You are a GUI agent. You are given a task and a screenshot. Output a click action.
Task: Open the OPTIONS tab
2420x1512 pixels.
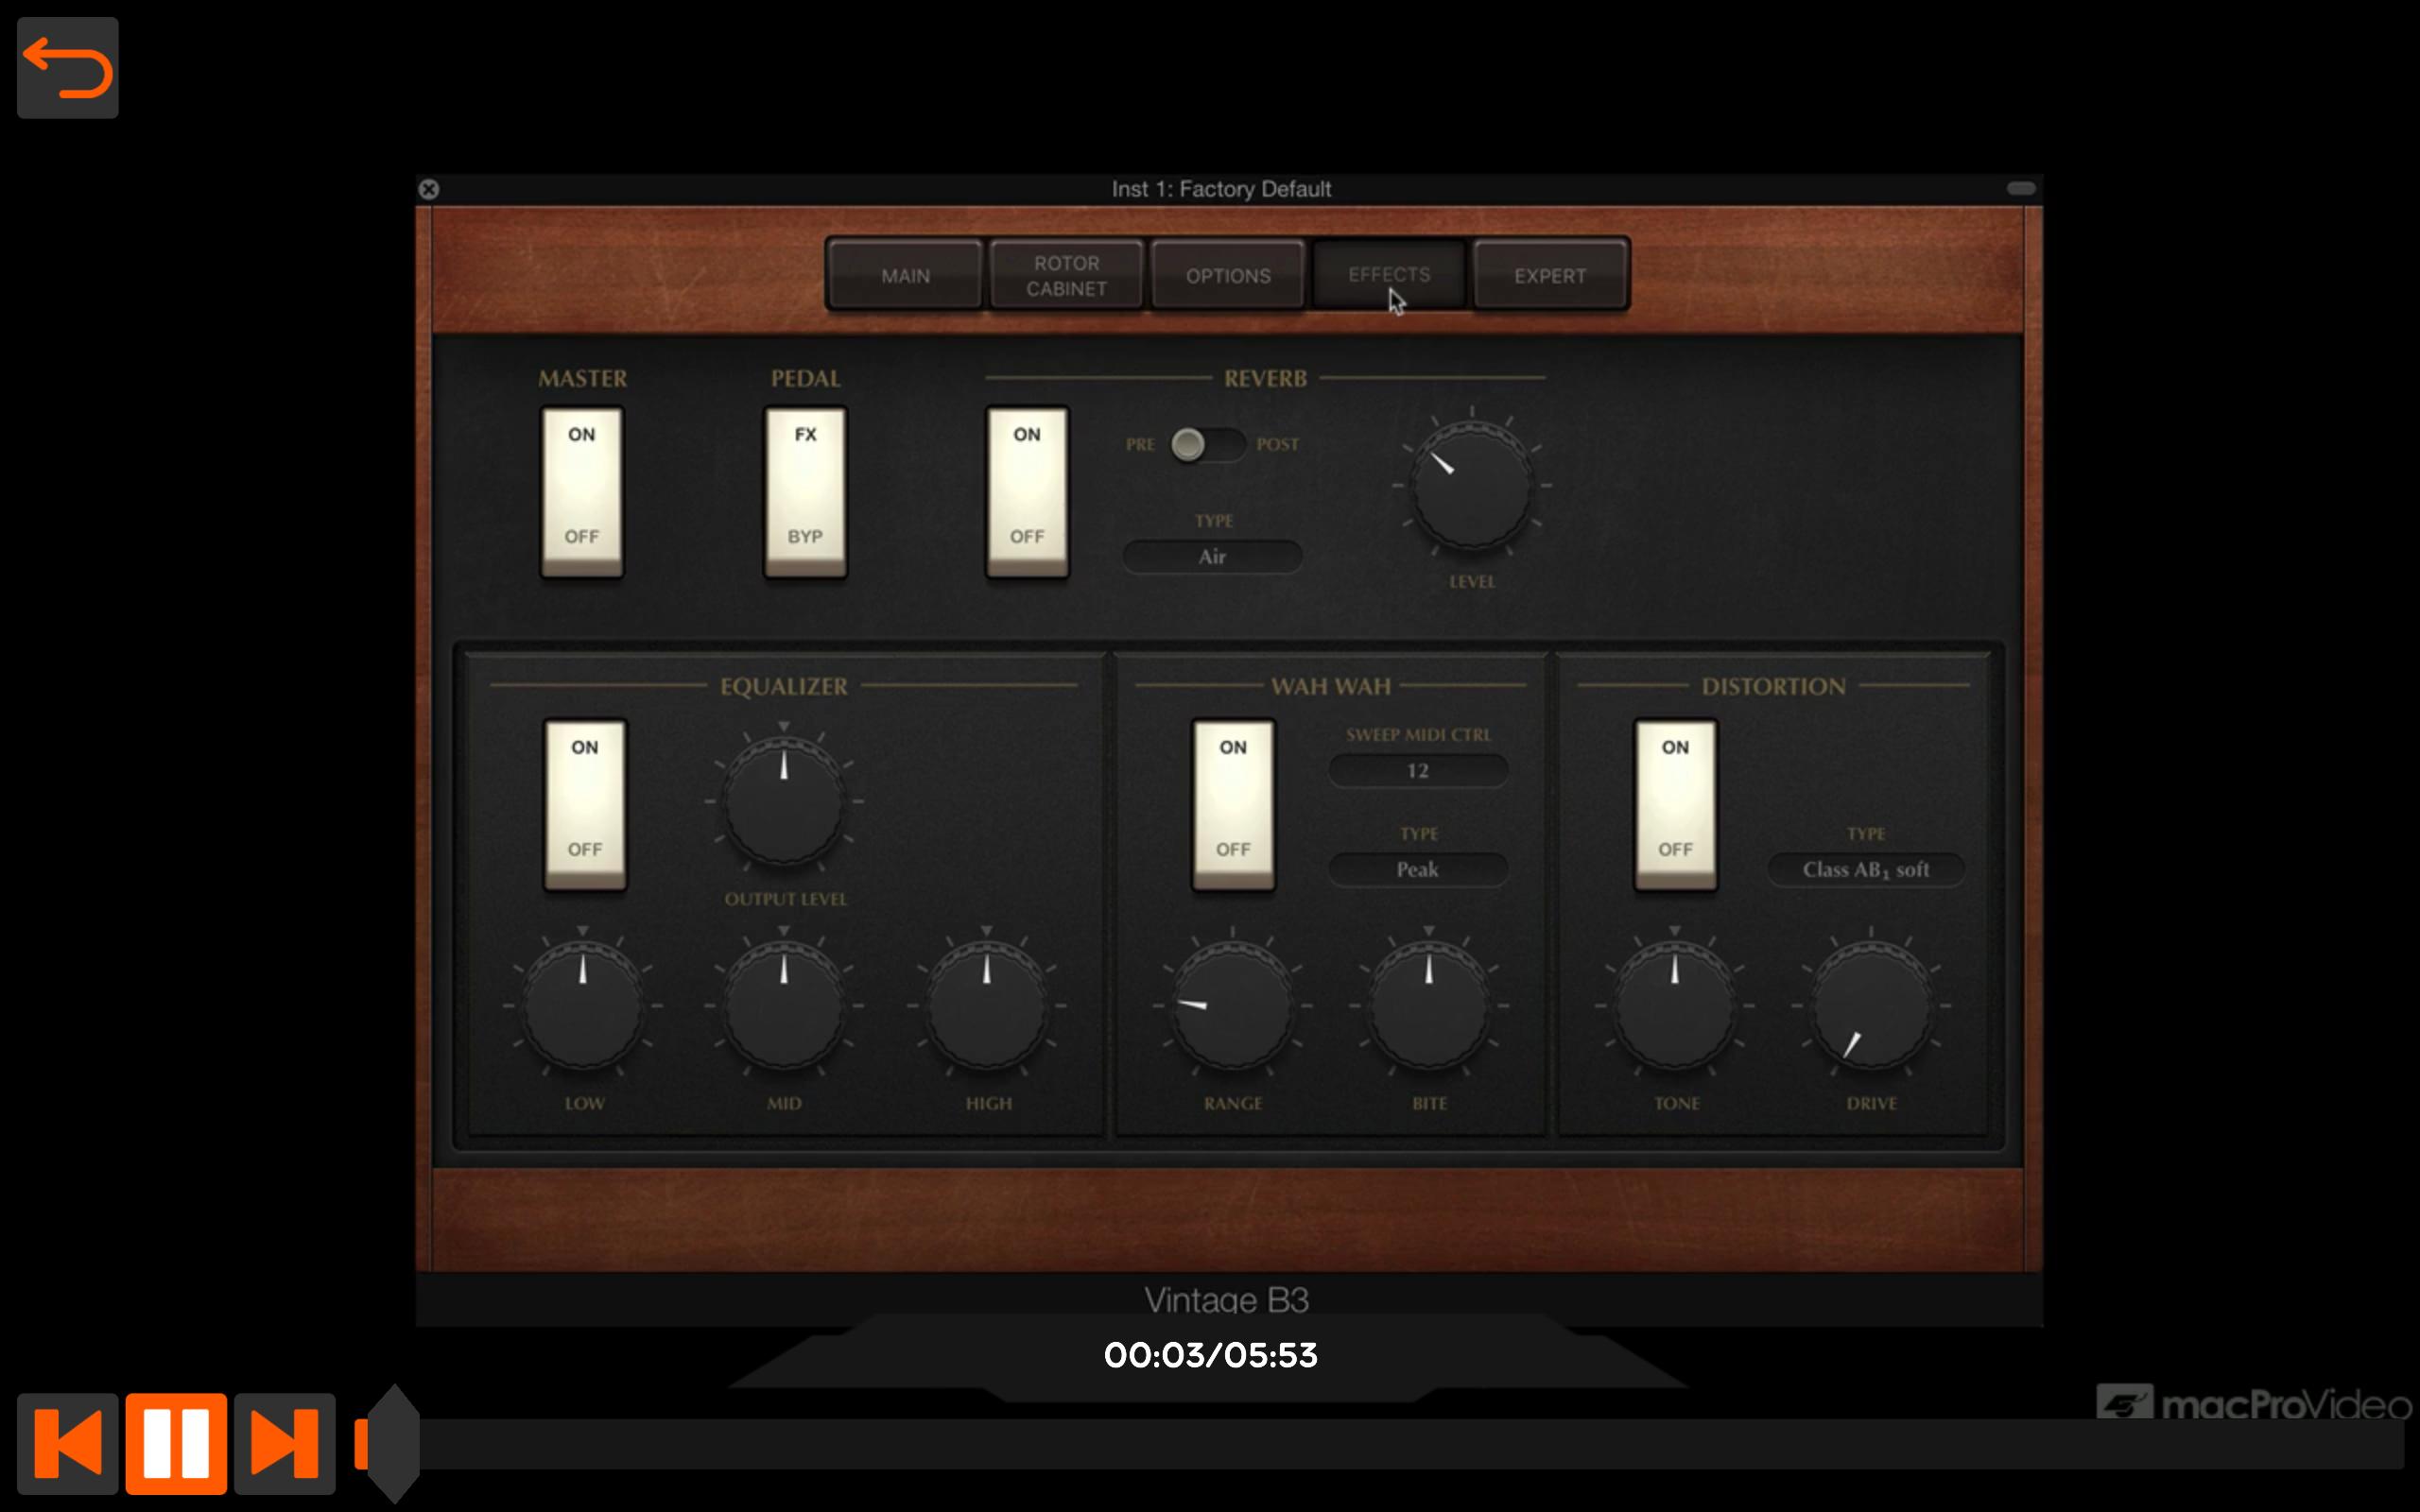click(1228, 275)
